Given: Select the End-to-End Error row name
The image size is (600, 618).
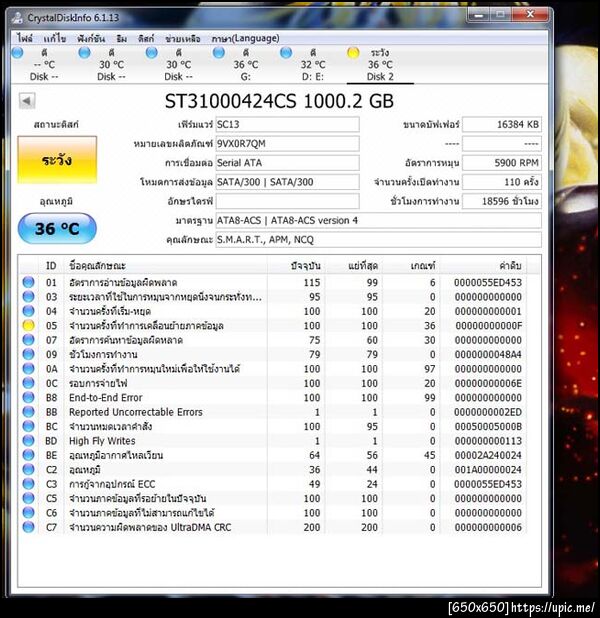Looking at the screenshot, I should 106,398.
